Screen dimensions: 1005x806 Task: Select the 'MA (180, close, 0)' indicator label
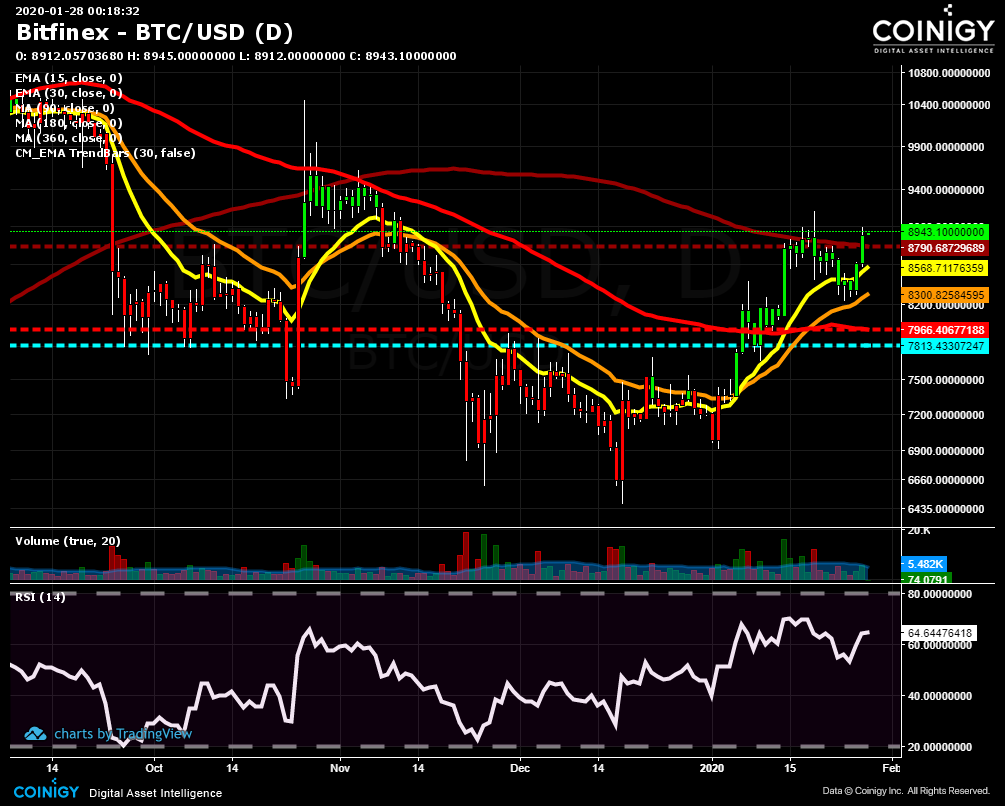(69, 123)
